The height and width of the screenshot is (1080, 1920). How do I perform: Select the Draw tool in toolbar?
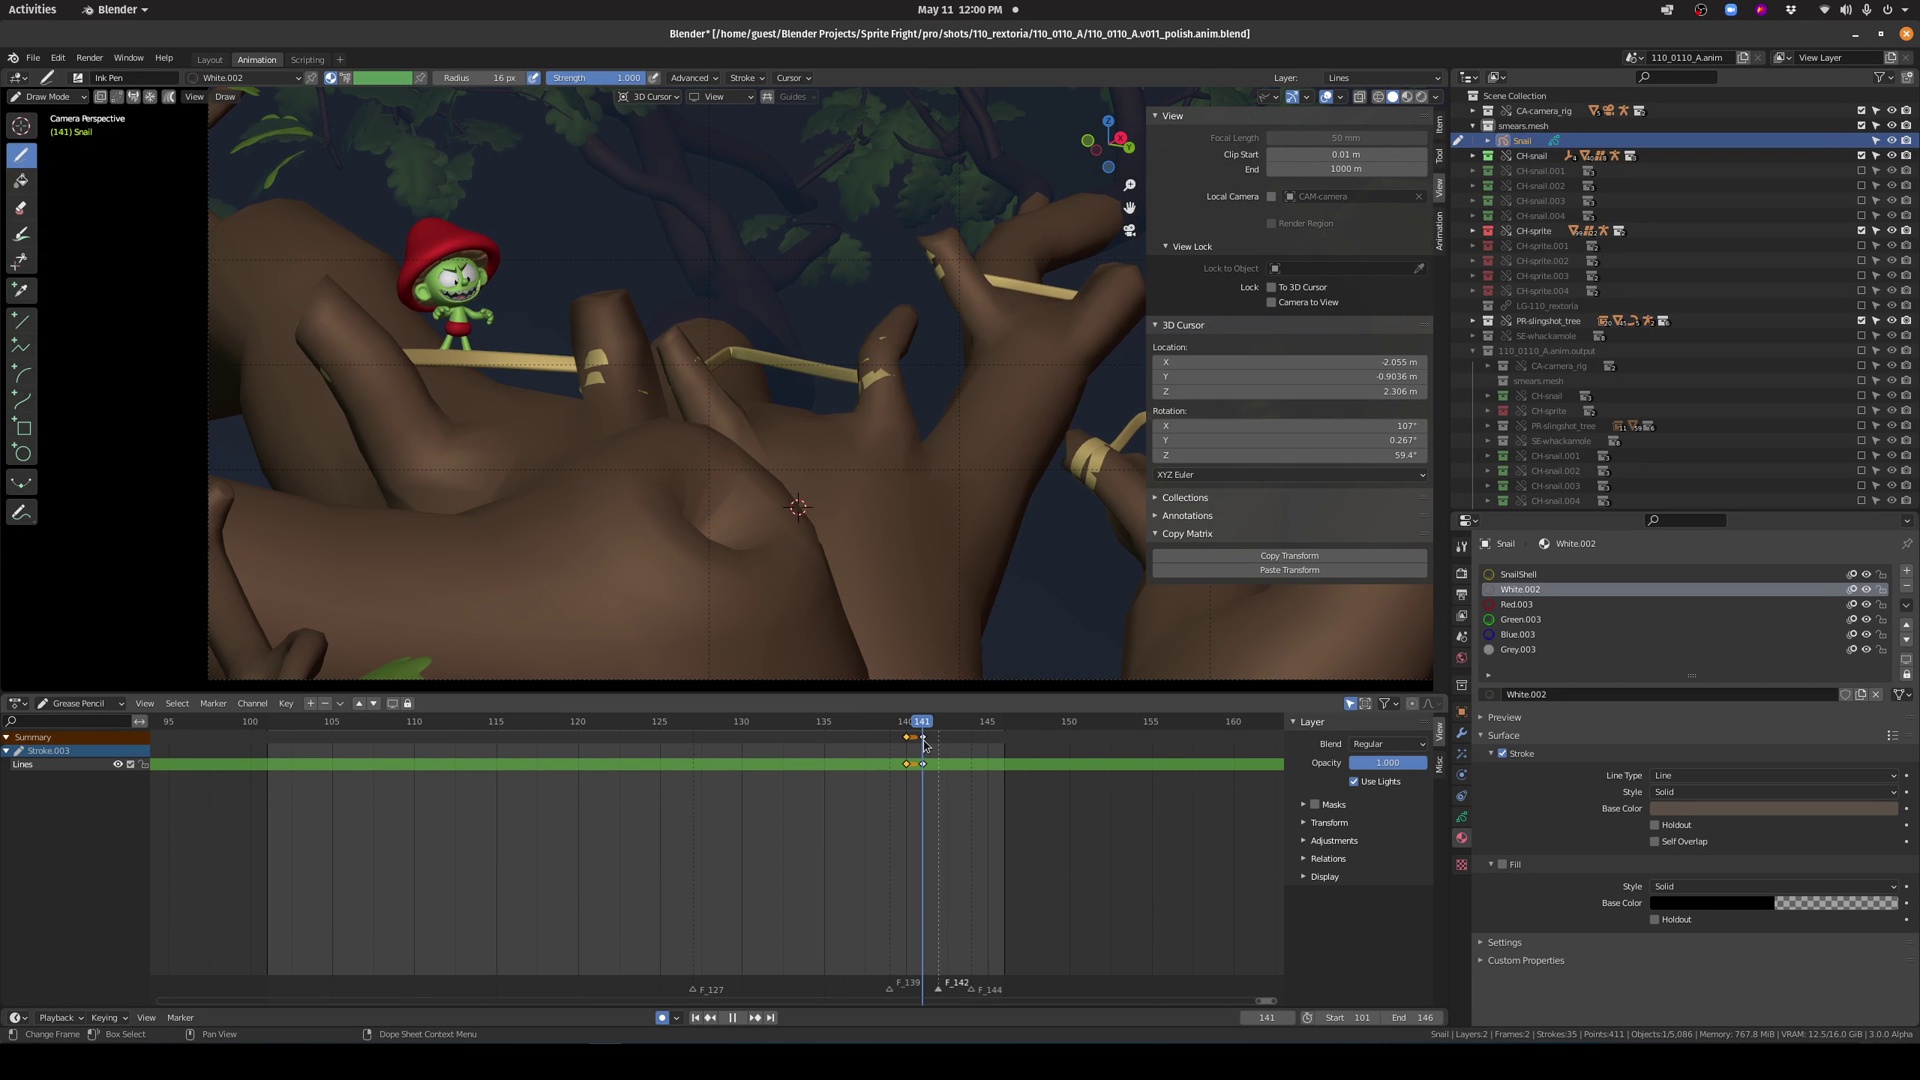(21, 155)
